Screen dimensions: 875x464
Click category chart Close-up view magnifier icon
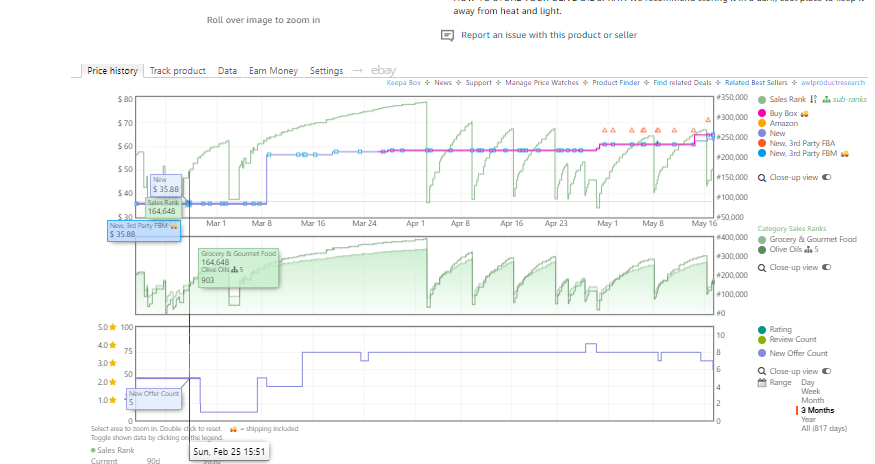(x=762, y=268)
